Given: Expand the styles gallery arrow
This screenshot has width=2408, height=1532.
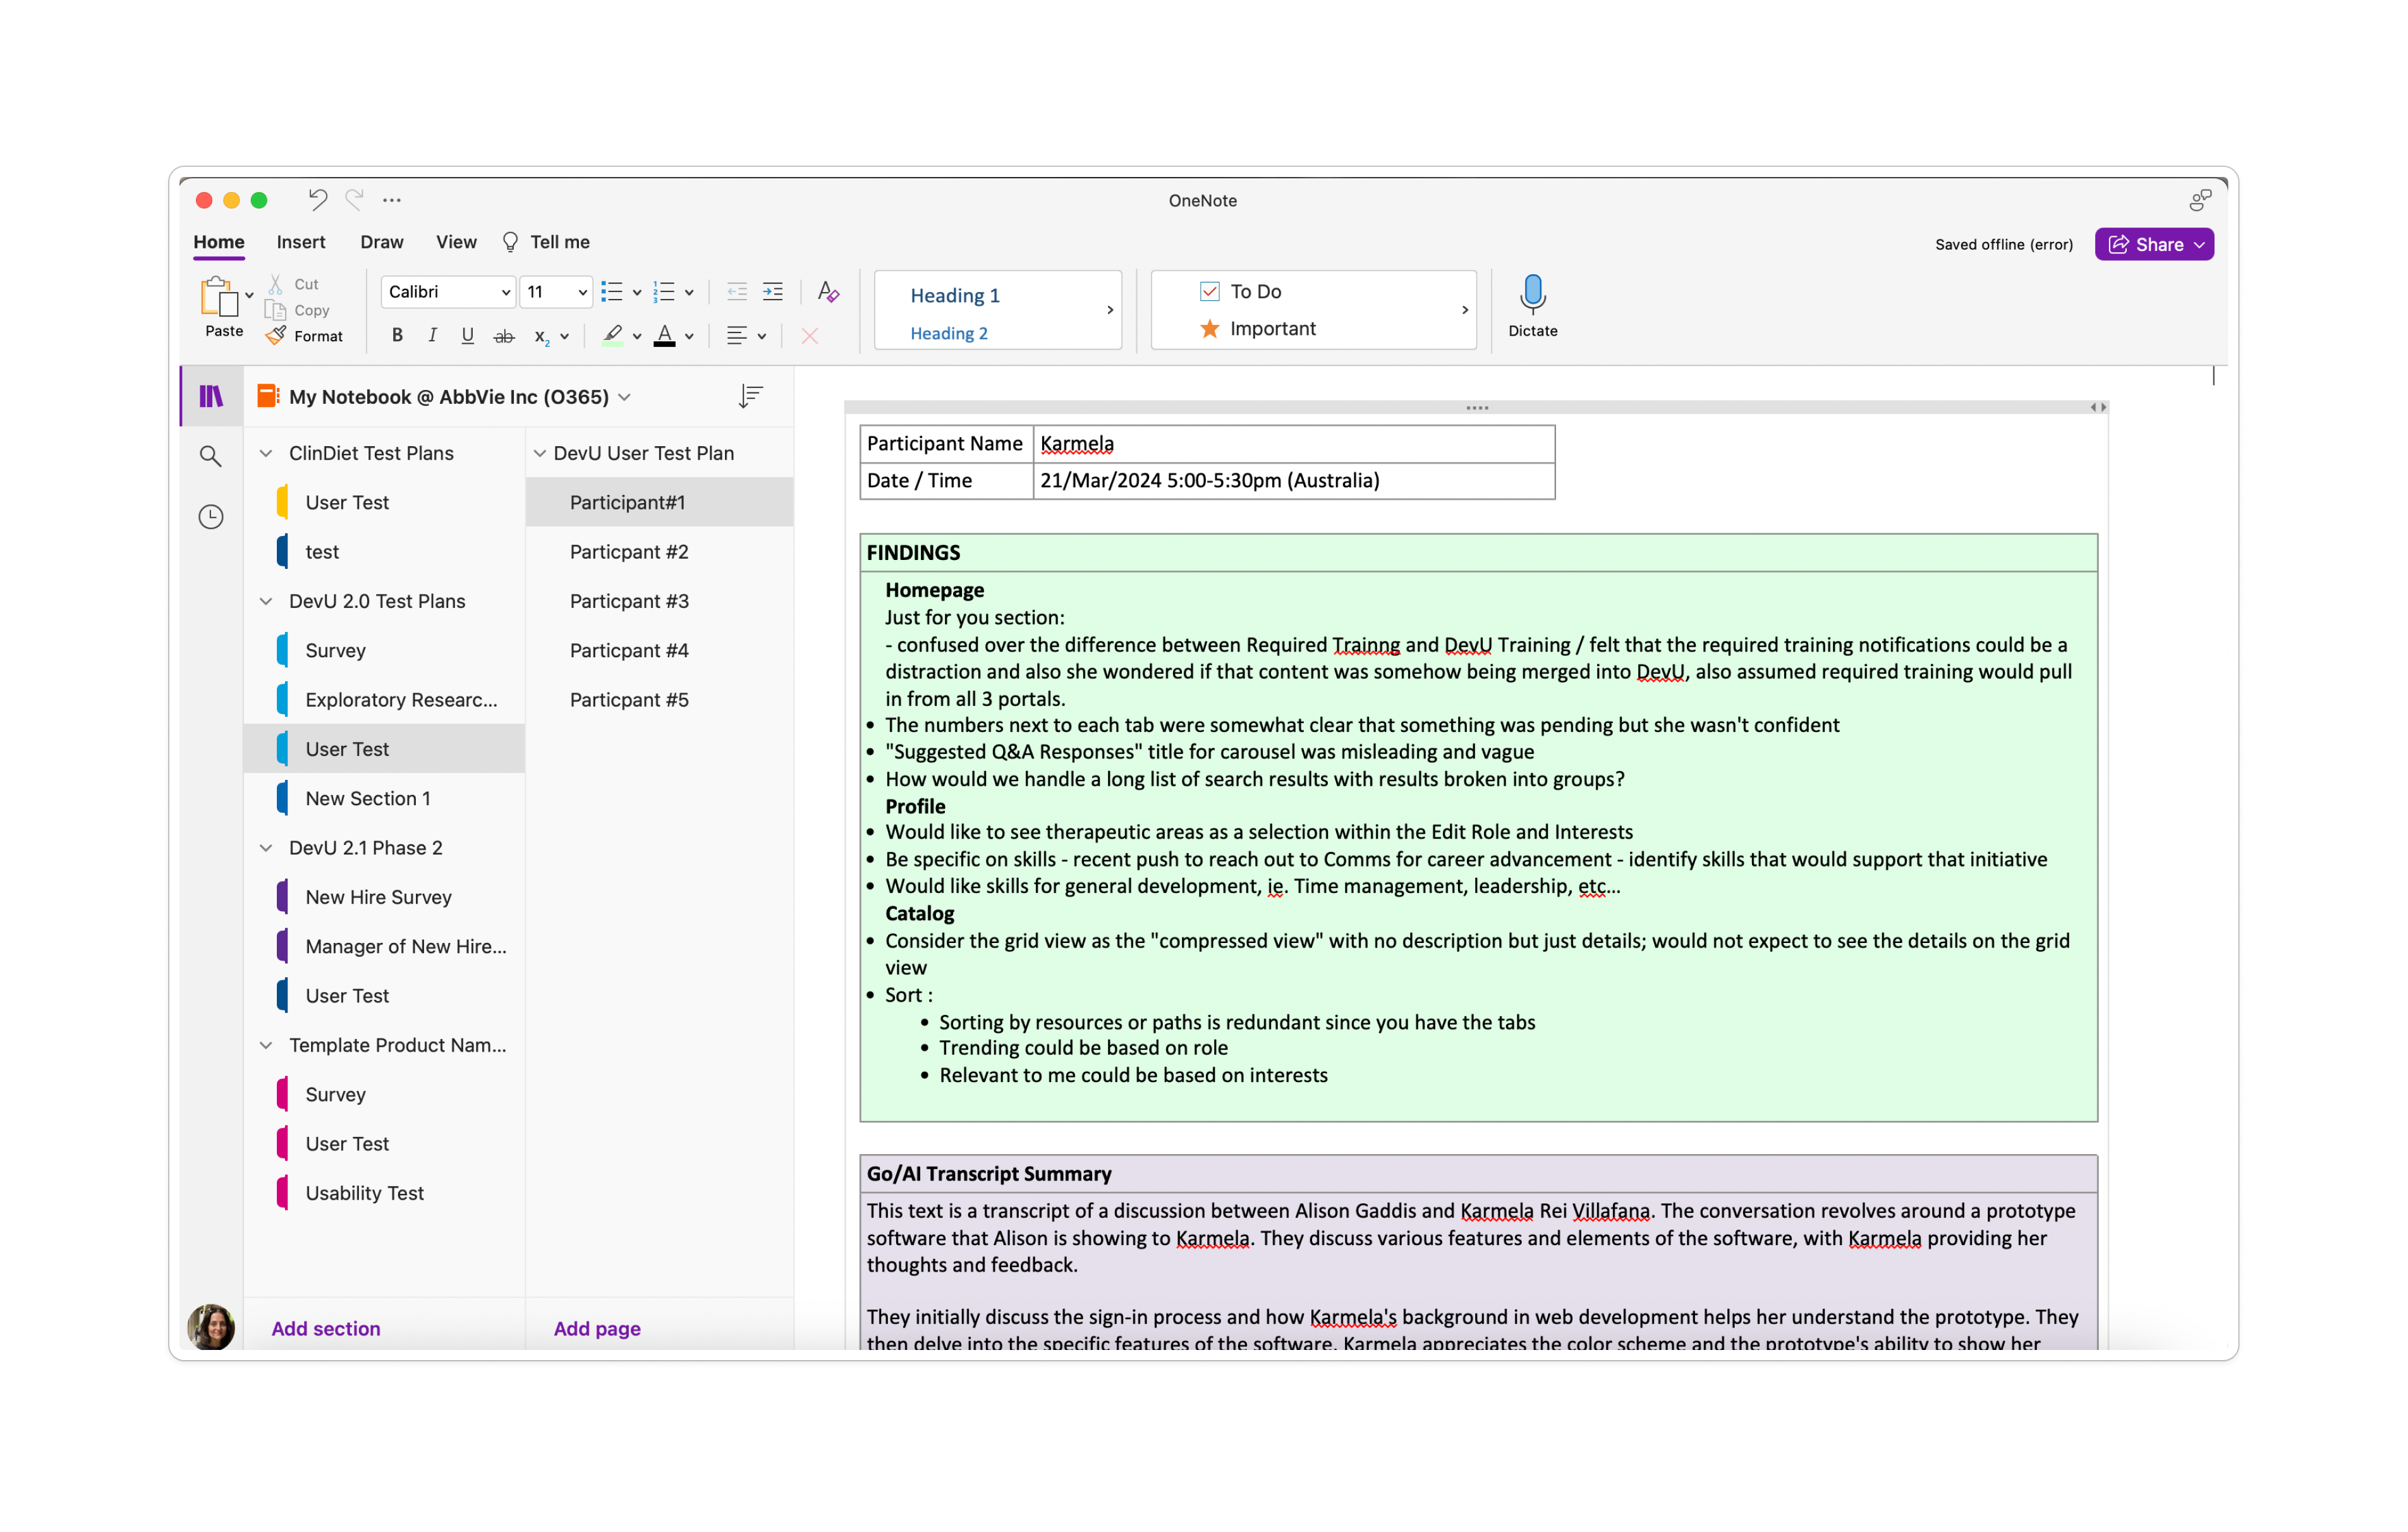Looking at the screenshot, I should [1110, 310].
